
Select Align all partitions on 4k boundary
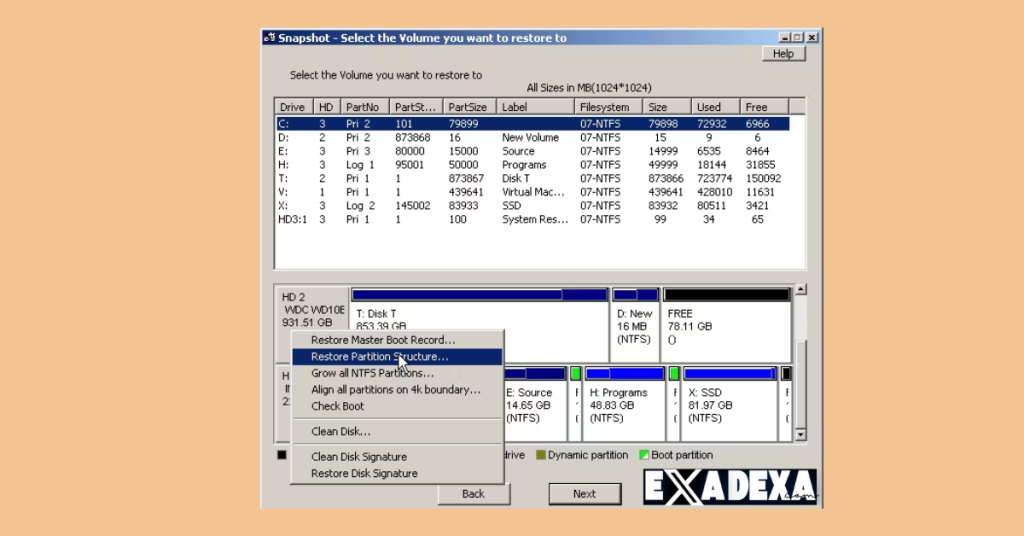coord(396,390)
